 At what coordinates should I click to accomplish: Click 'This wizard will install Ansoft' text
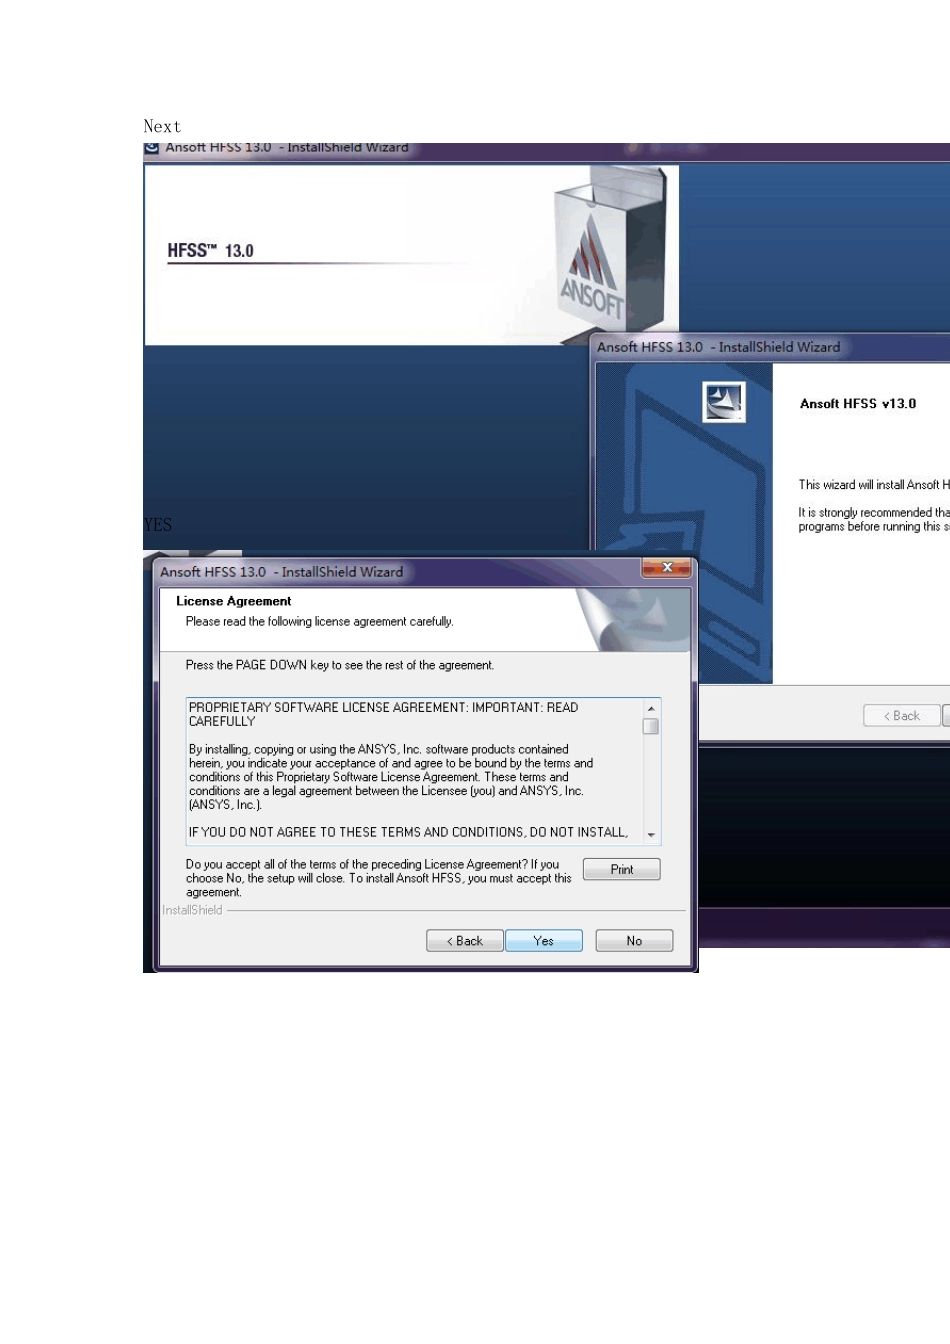873,485
